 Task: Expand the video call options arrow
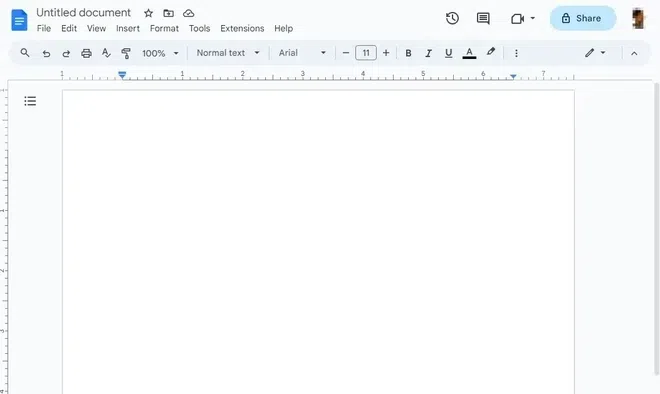pyautogui.click(x=532, y=18)
